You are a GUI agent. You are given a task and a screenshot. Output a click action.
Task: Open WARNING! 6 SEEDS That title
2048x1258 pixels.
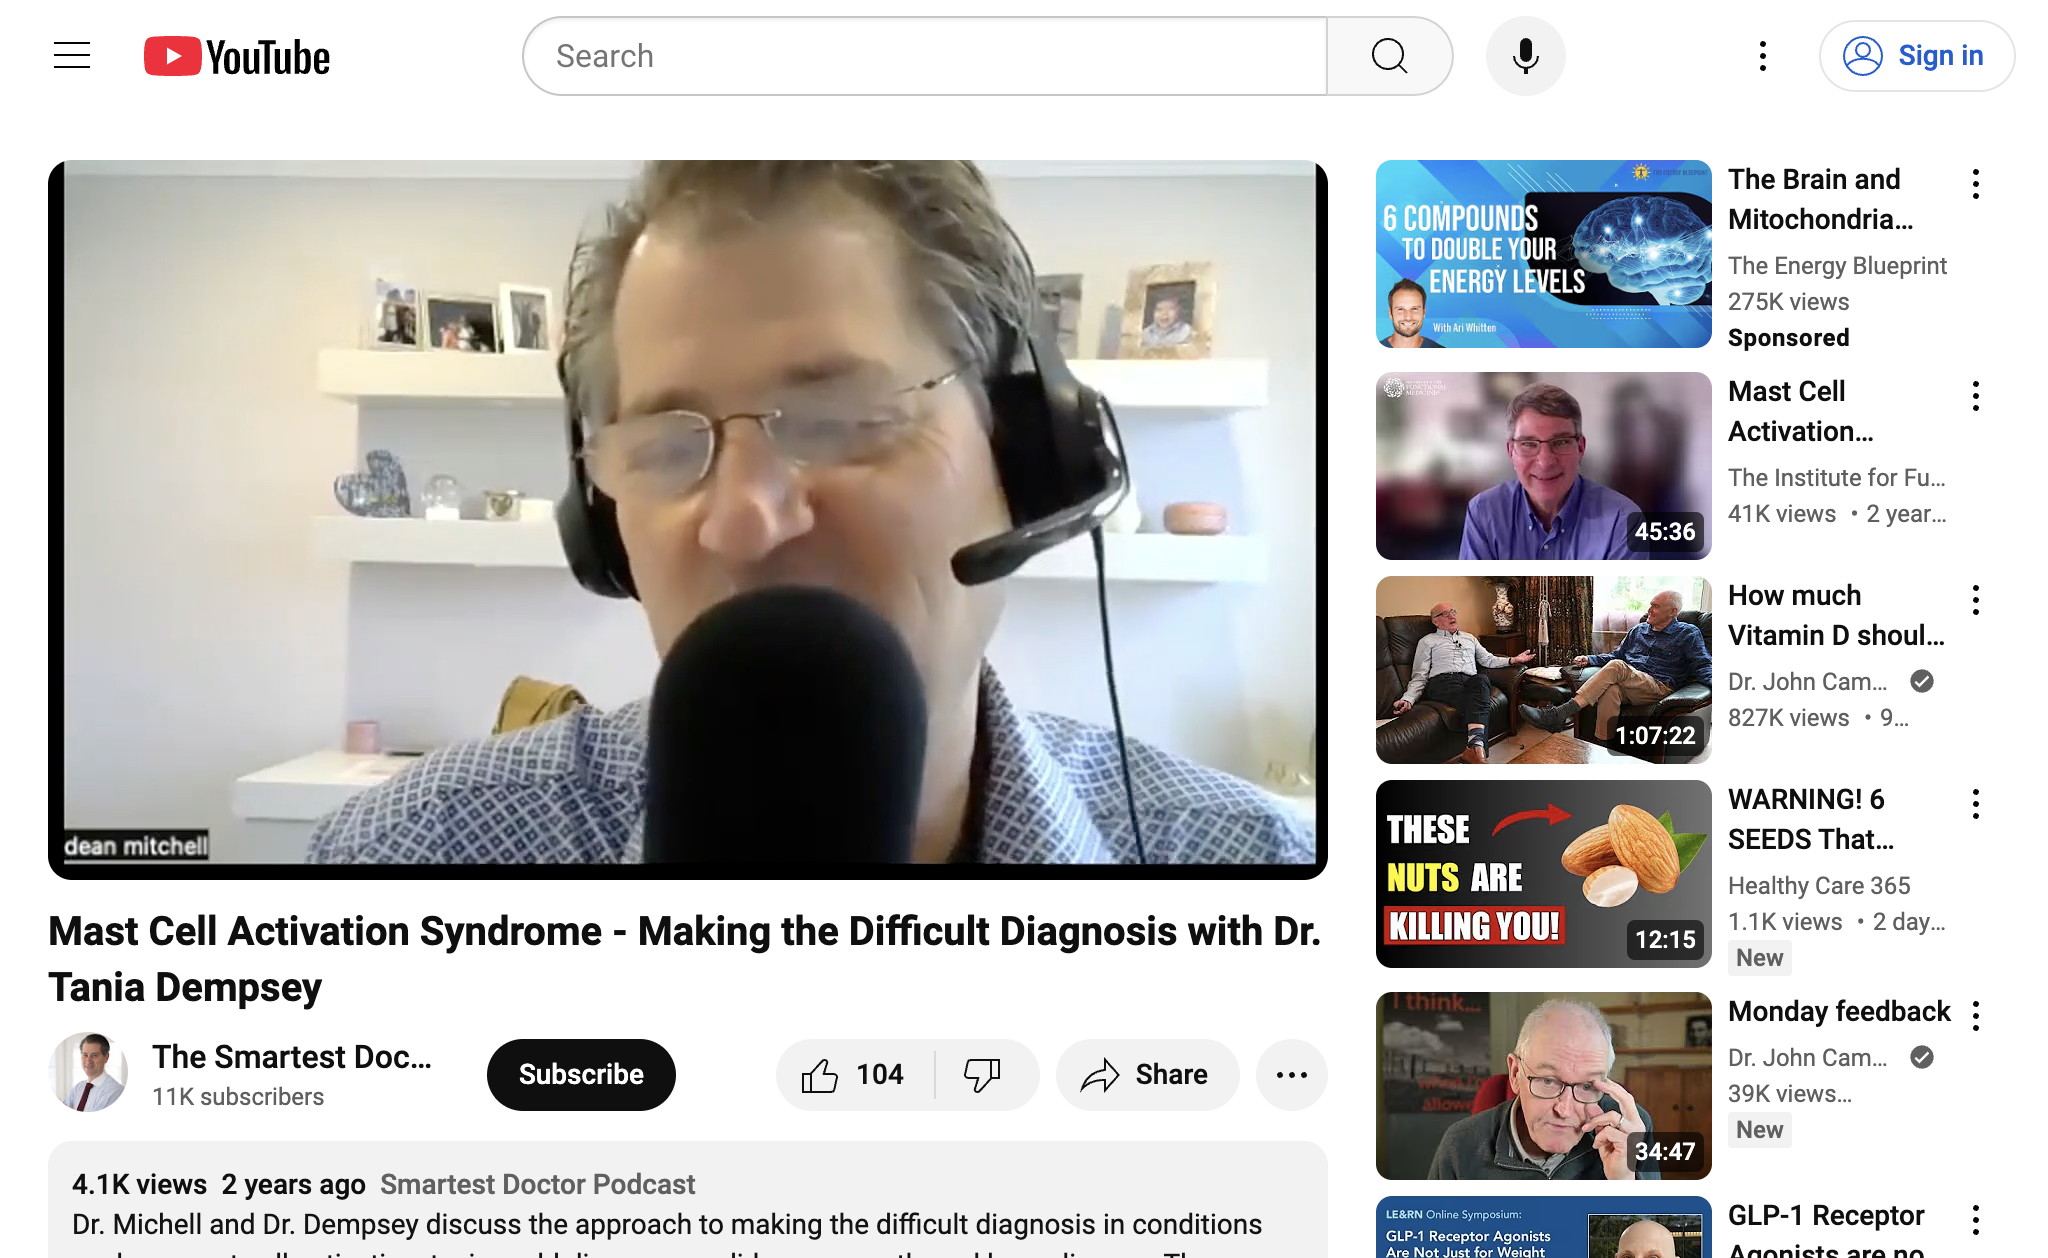tap(1811, 819)
